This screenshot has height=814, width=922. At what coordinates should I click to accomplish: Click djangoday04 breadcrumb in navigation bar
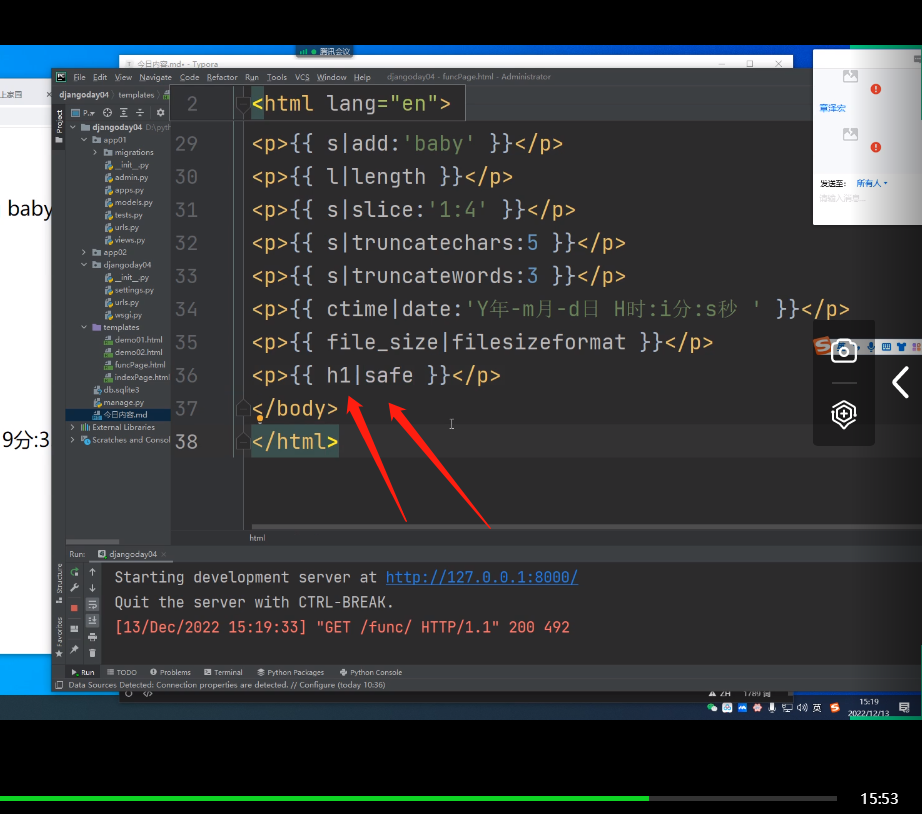point(83,95)
